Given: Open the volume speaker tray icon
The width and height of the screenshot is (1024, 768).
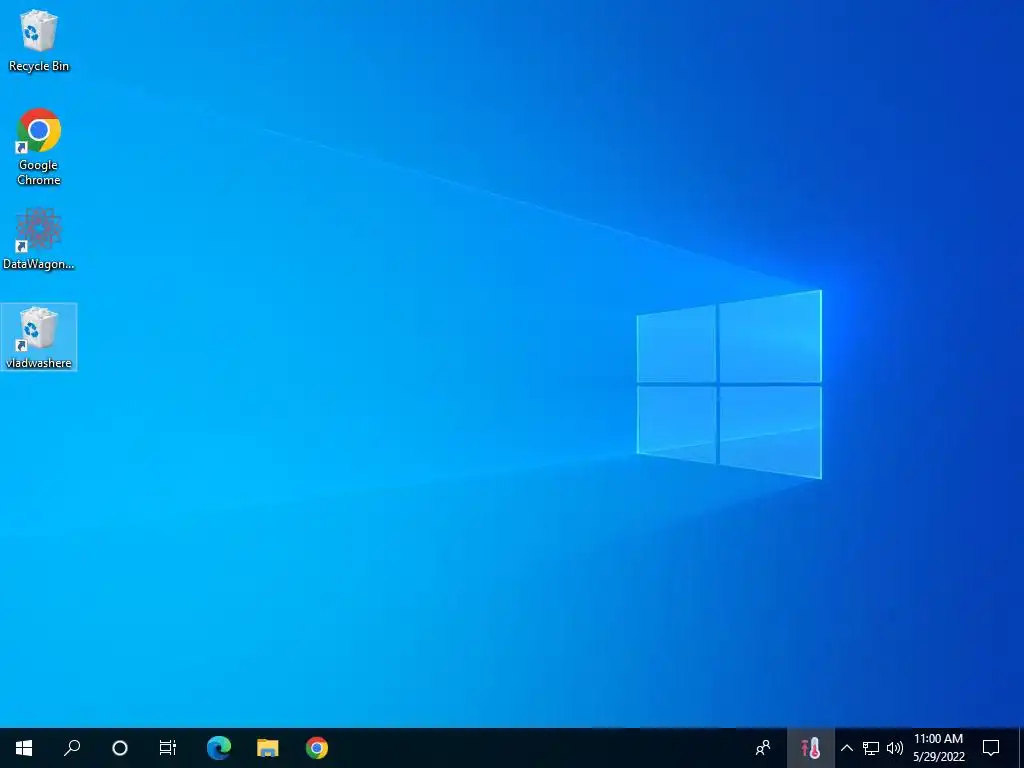Looking at the screenshot, I should click(895, 748).
